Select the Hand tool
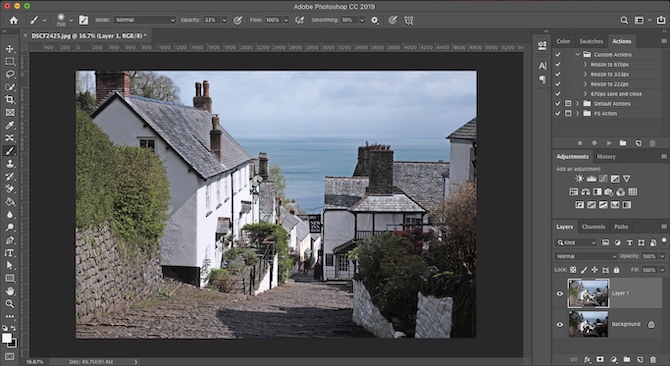670x366 pixels. tap(9, 291)
